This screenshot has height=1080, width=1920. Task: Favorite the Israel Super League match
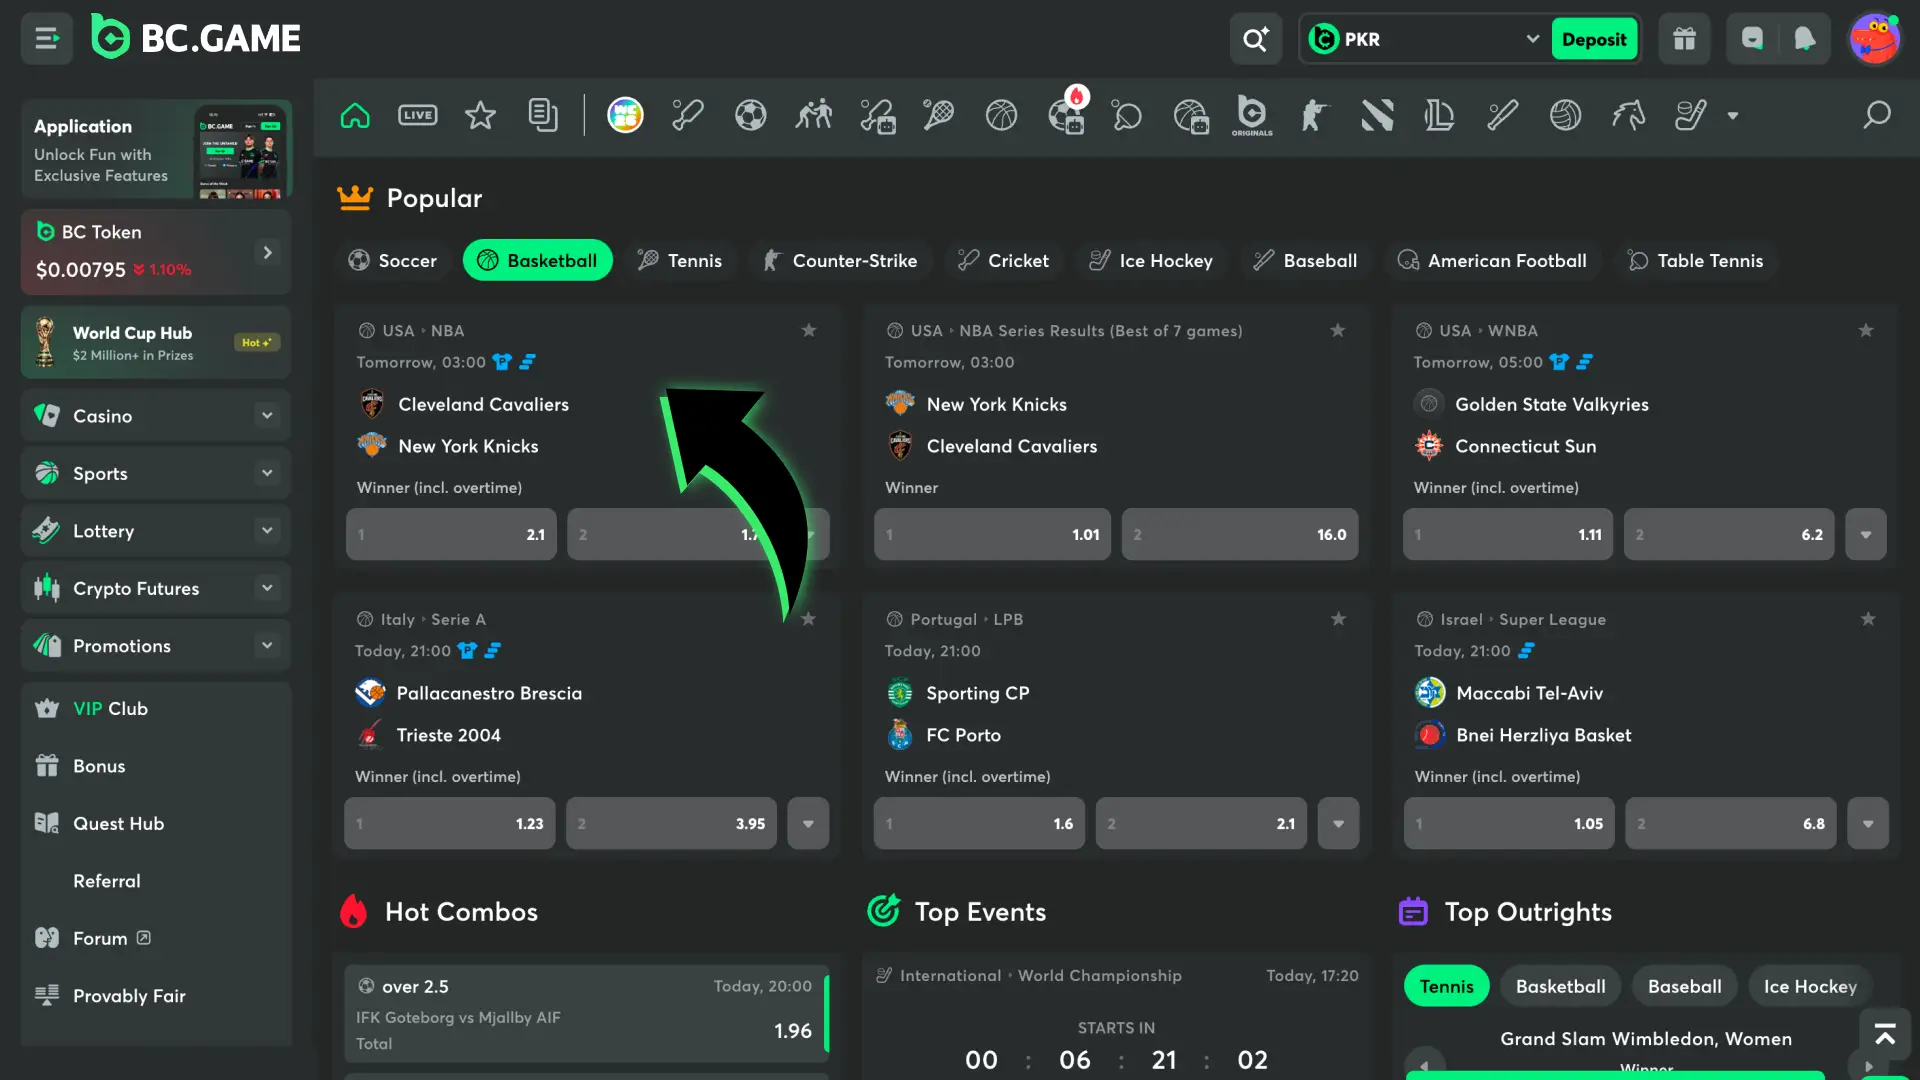tap(1868, 619)
